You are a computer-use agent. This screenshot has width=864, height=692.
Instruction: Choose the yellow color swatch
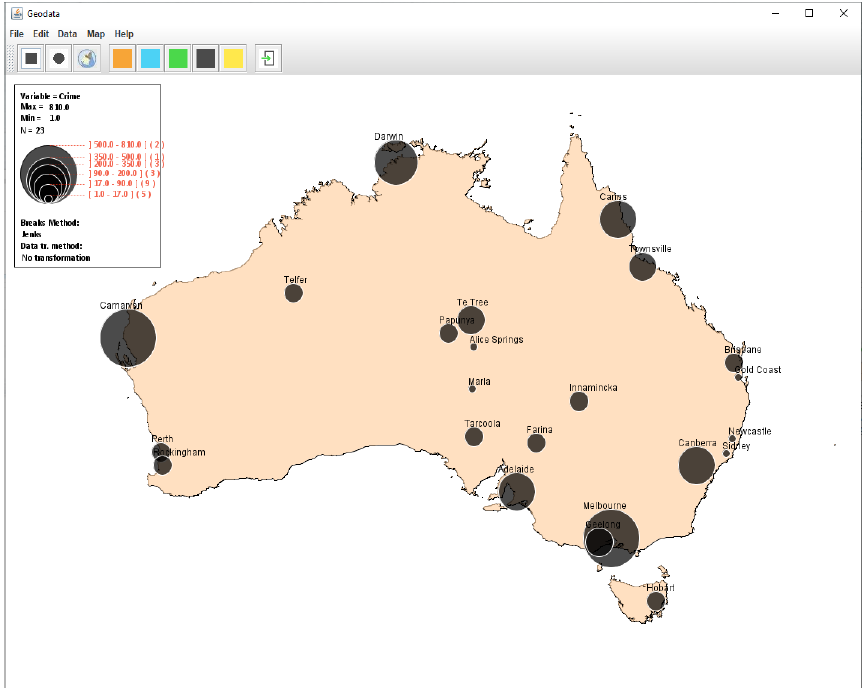click(233, 58)
